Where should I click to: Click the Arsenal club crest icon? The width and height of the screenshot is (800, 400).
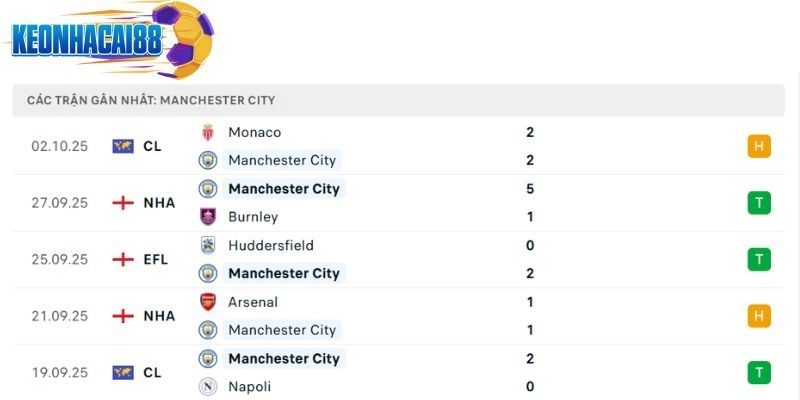pyautogui.click(x=208, y=302)
